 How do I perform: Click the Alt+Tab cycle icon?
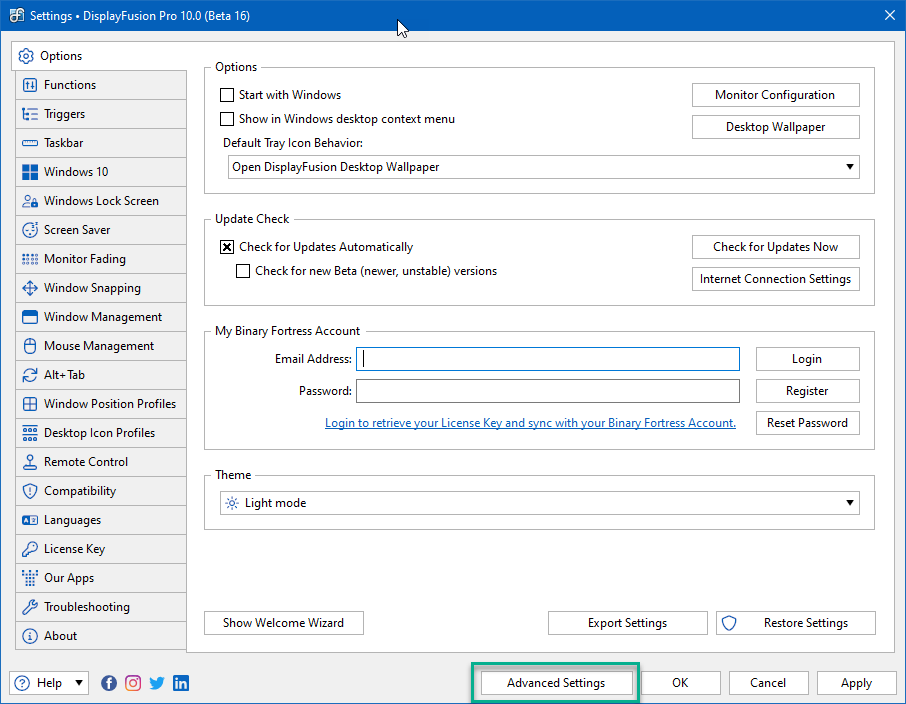click(x=29, y=375)
